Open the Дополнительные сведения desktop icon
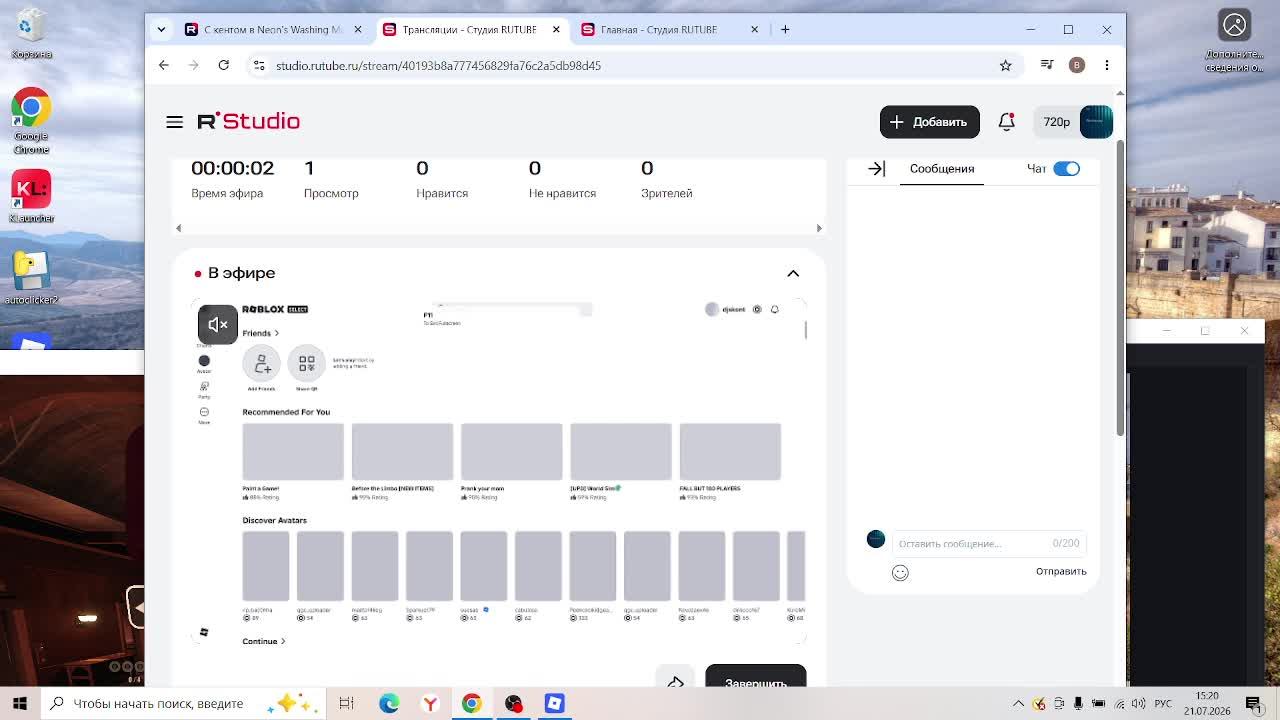This screenshot has width=1280, height=720. pos(1234,40)
